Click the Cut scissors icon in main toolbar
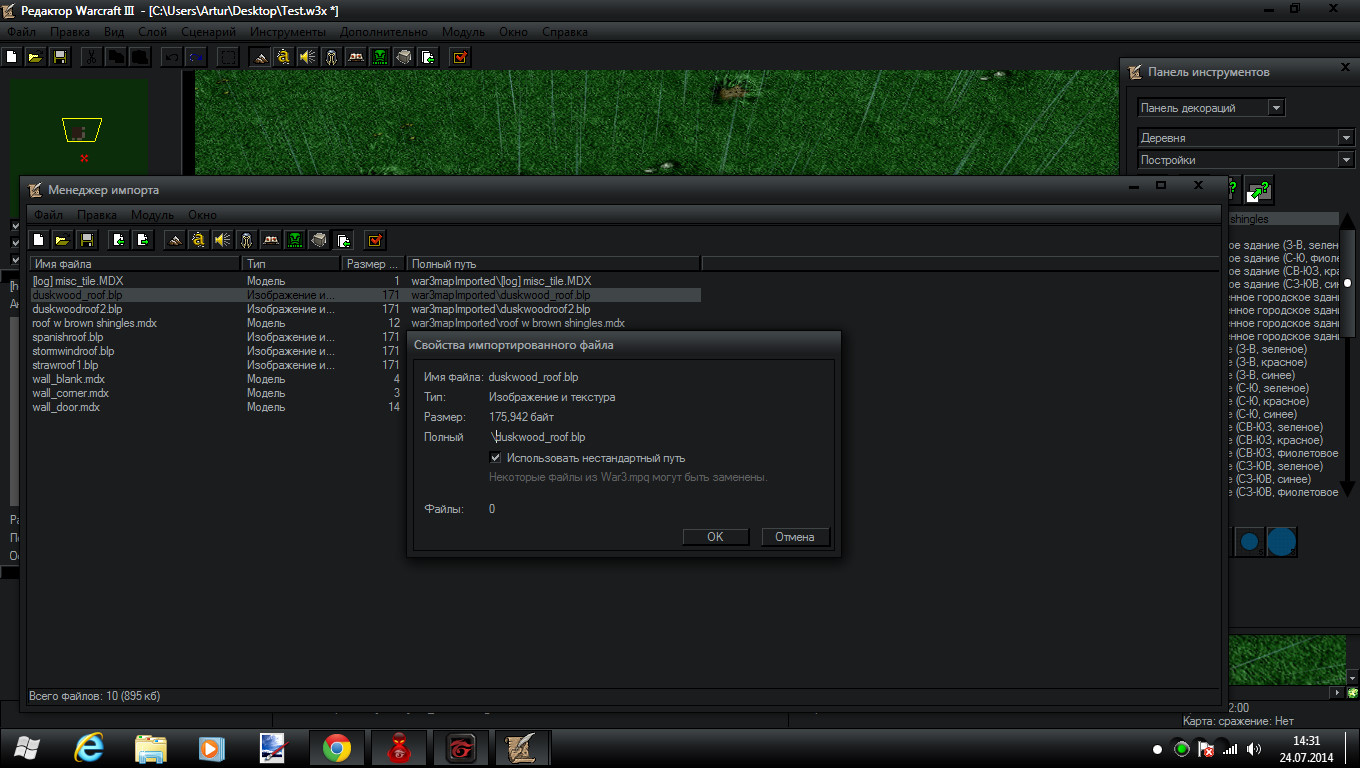This screenshot has height=768, width=1360. pos(91,57)
